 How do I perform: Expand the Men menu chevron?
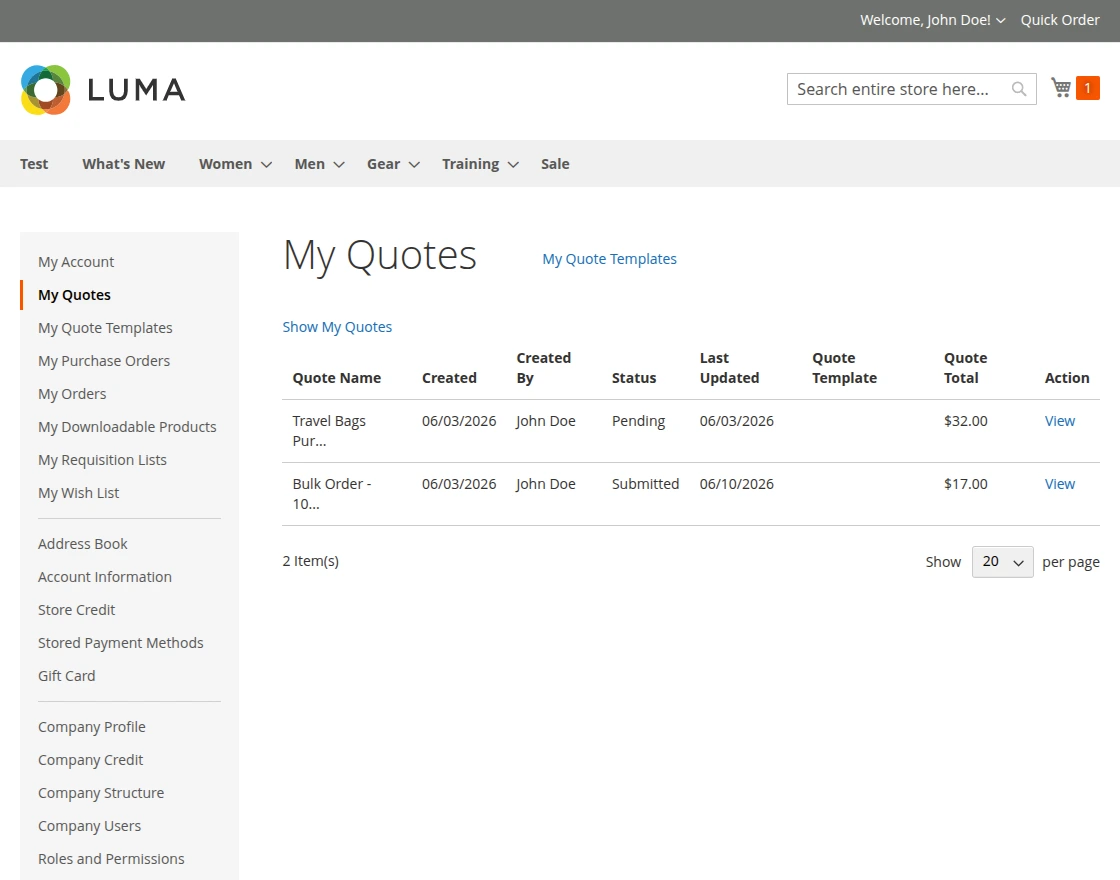339,165
